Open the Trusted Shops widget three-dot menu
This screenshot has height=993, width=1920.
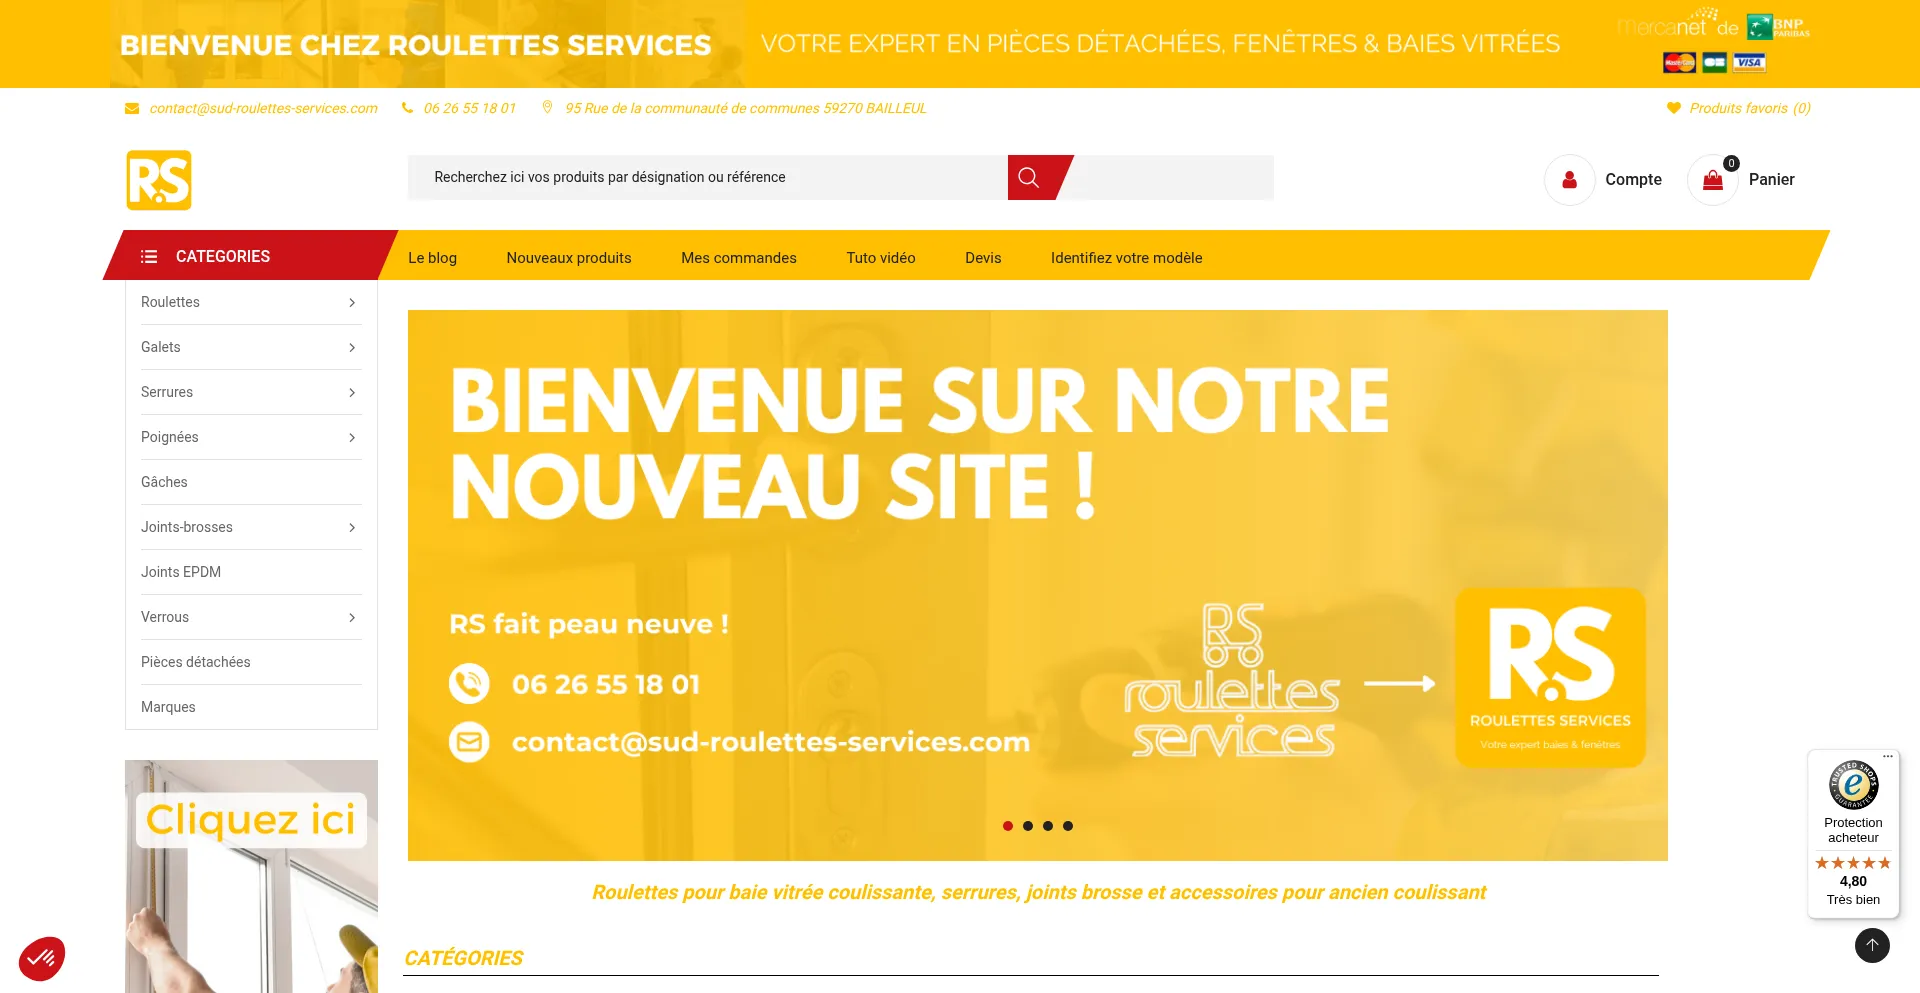click(1888, 756)
